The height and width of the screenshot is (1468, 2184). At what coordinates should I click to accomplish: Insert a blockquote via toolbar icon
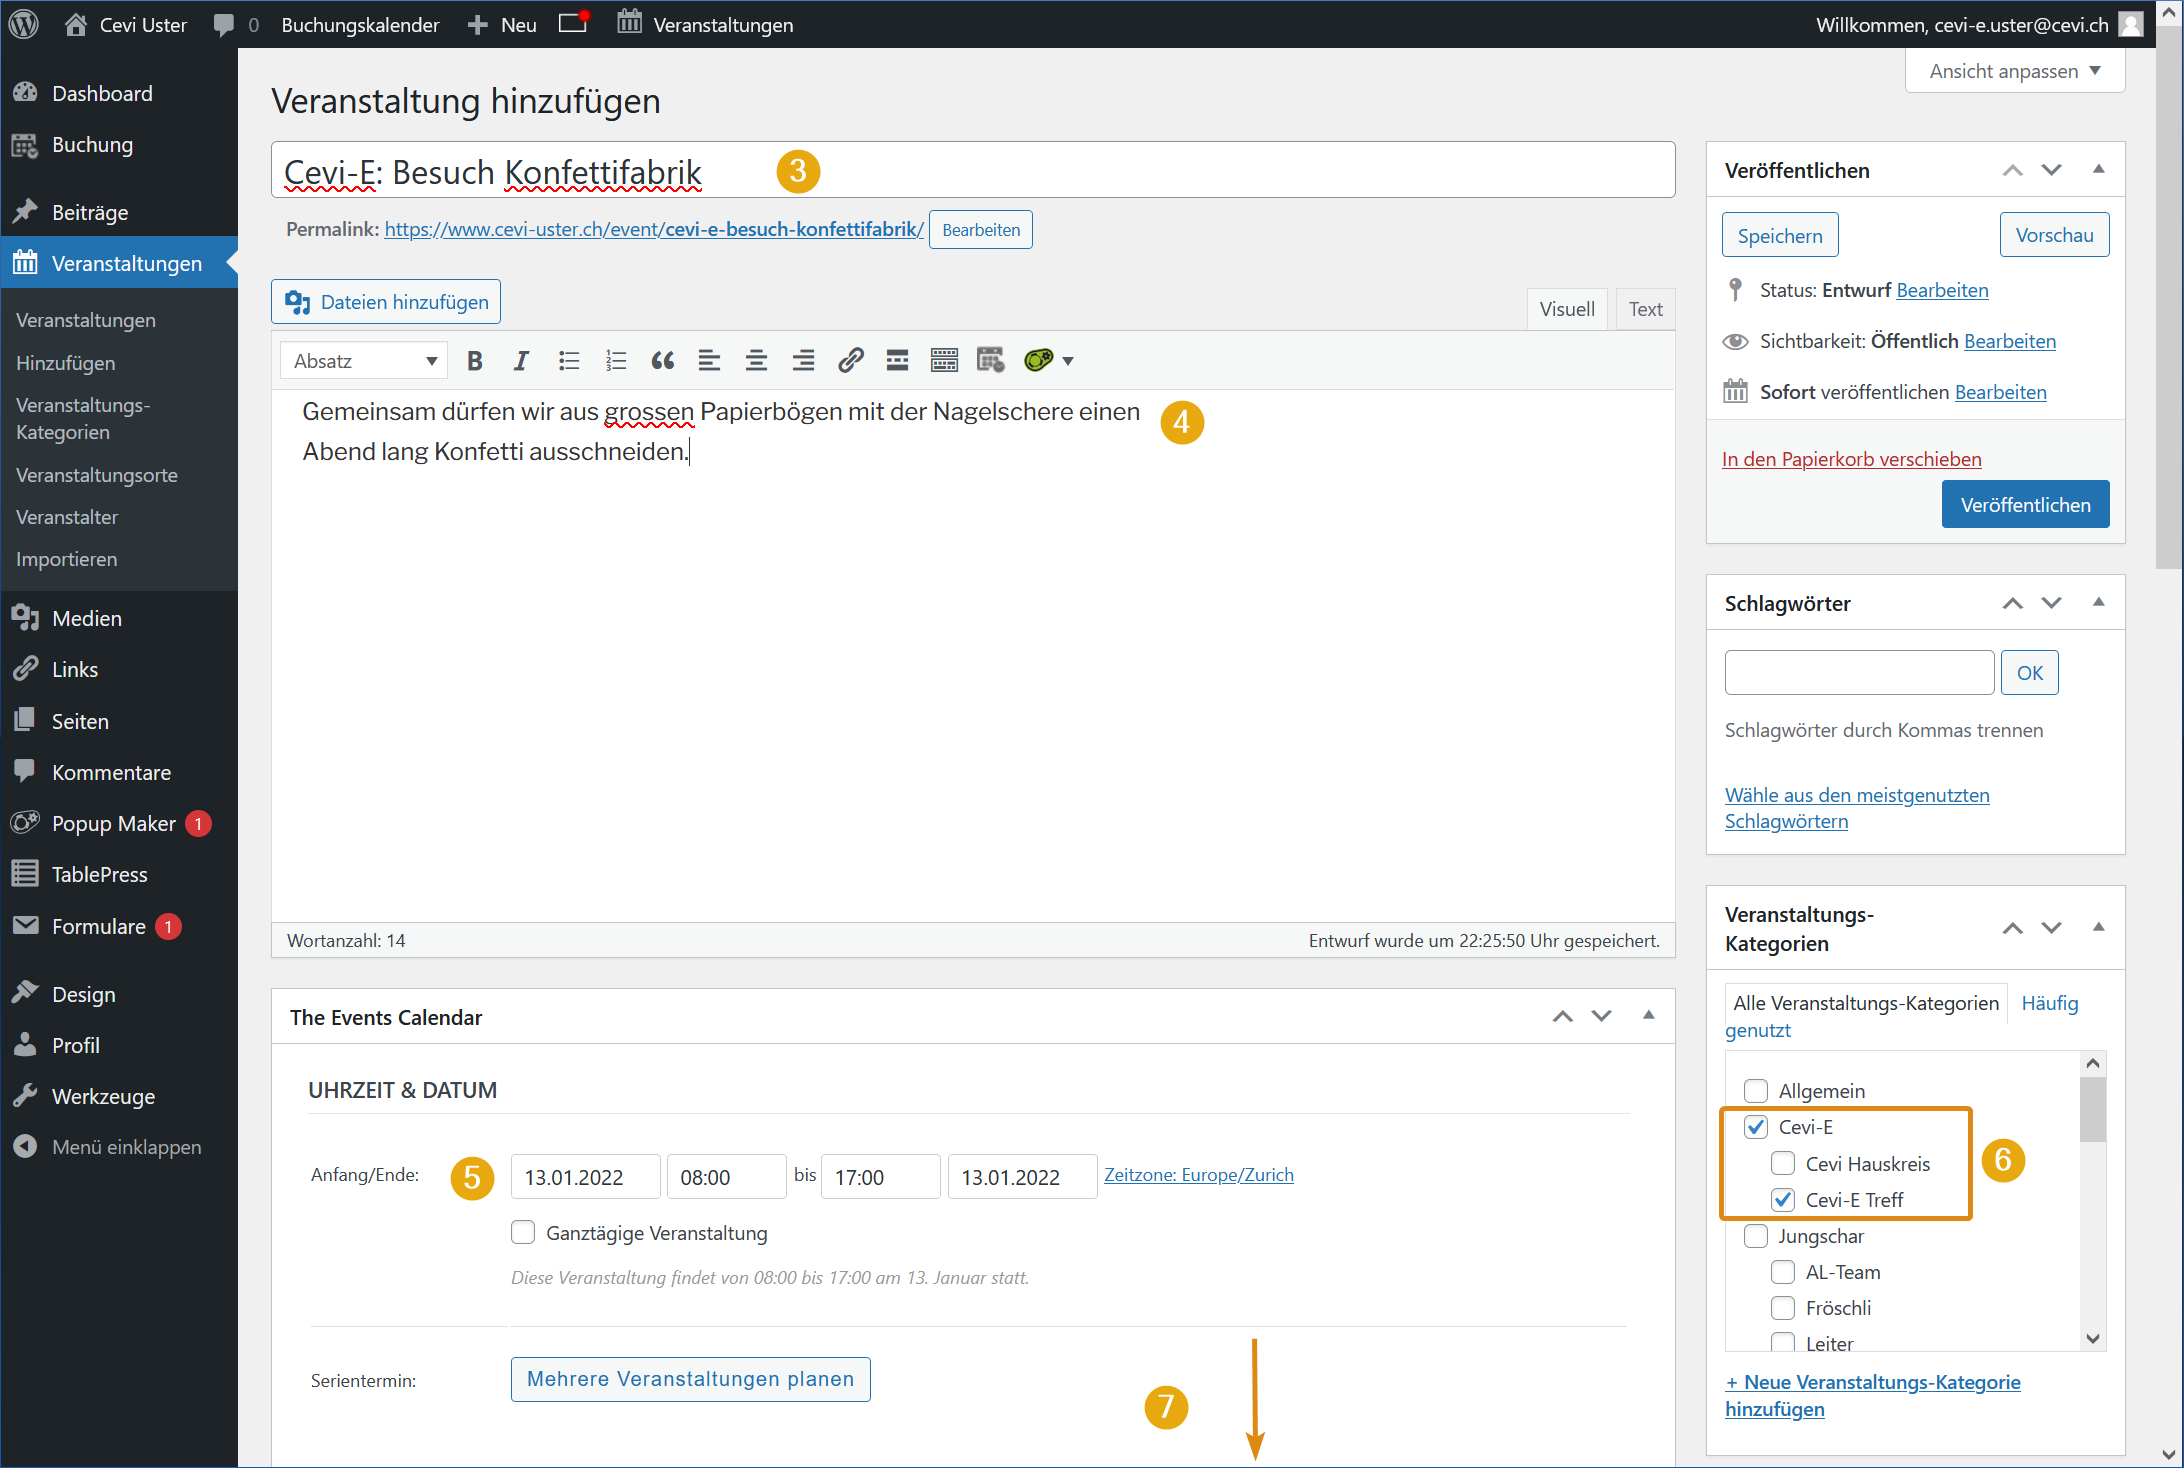coord(662,361)
